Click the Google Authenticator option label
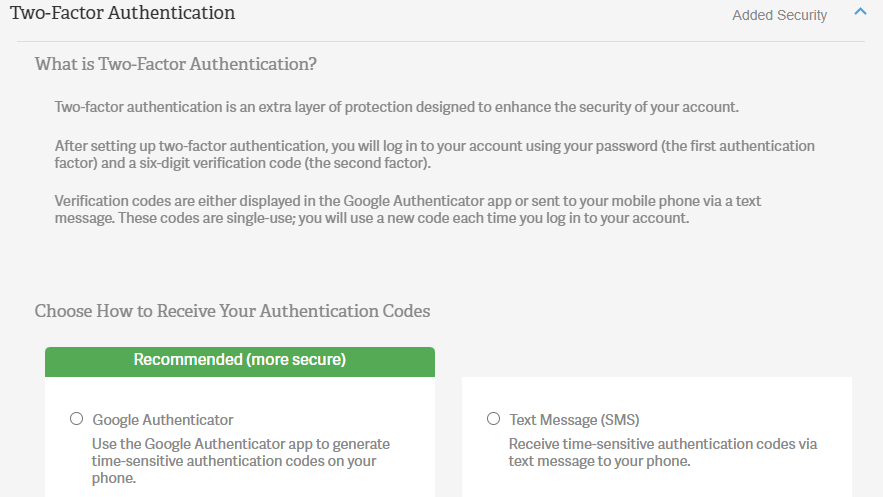Viewport: 883px width, 497px height. coord(163,420)
